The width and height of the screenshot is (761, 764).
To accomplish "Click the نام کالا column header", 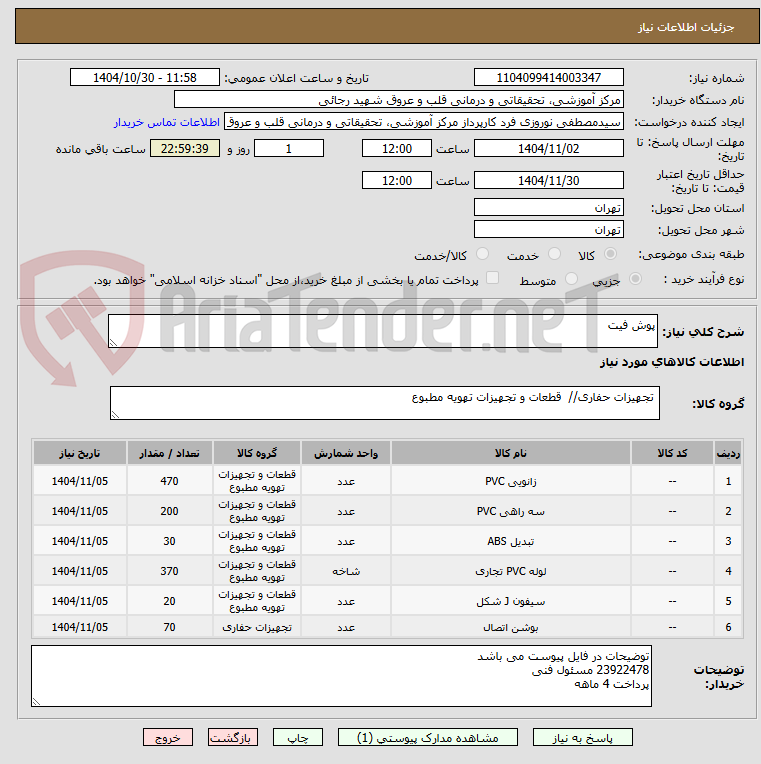I will [511, 453].
